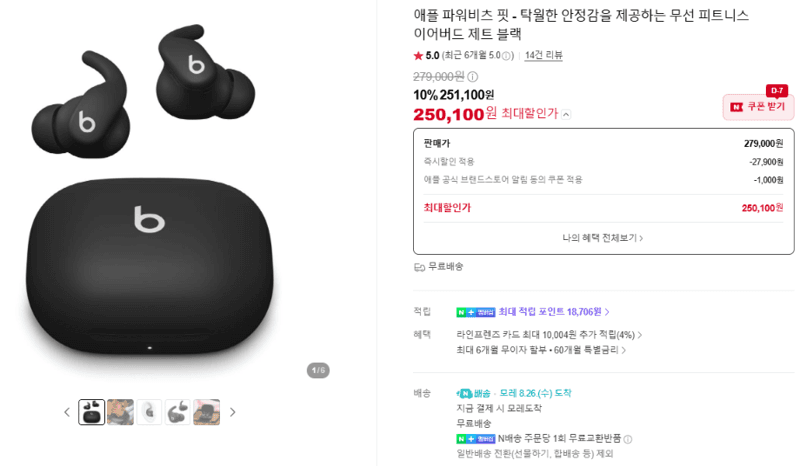Click the free shipping truck icon
Image resolution: width=800 pixels, height=467 pixels.
(419, 267)
